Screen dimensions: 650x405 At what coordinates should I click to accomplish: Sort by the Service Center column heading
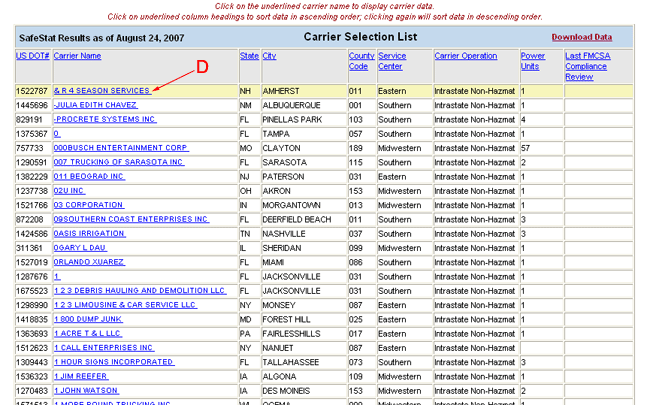392,61
